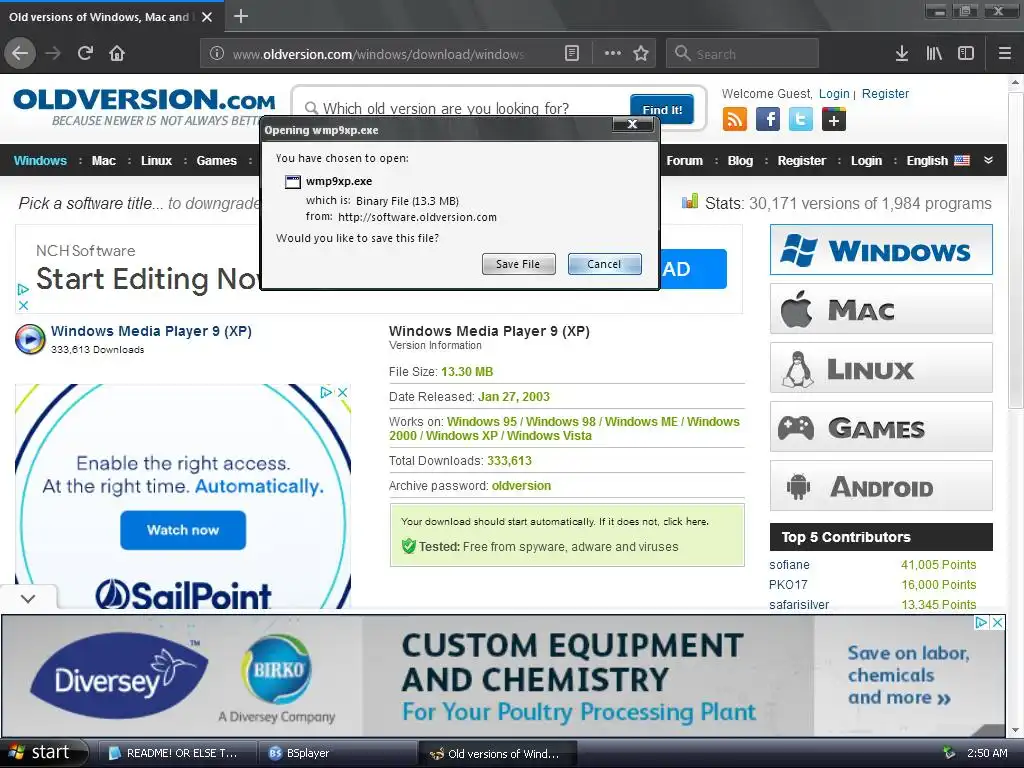Close the SailPoint ad with X icon
The image size is (1024, 768).
pos(342,392)
